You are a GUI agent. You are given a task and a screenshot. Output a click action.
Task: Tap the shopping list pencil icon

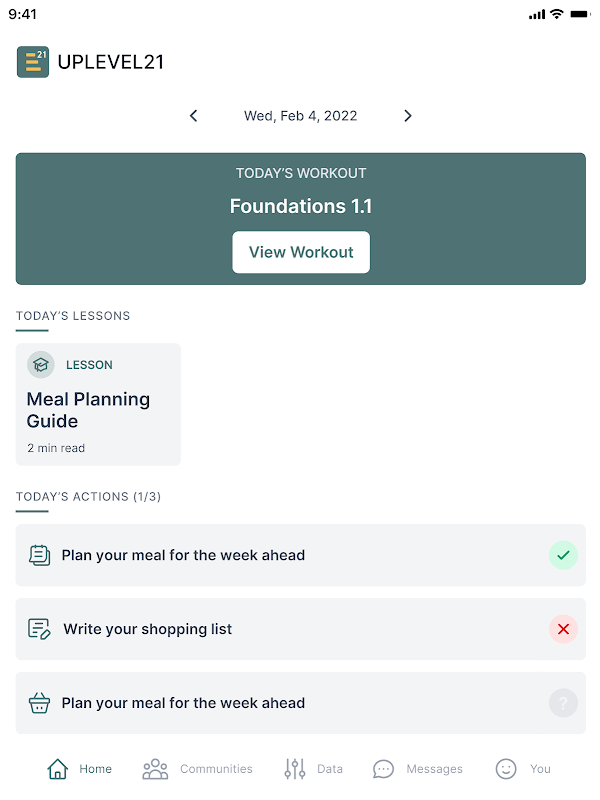pos(39,629)
